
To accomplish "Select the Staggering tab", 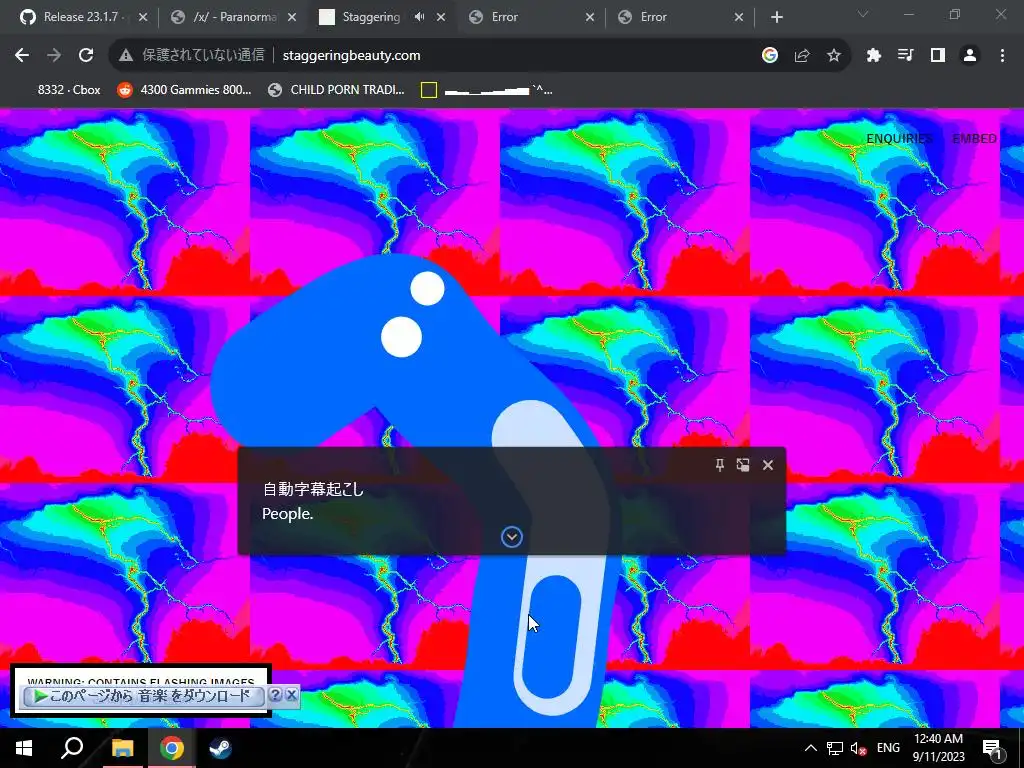I will (x=371, y=17).
